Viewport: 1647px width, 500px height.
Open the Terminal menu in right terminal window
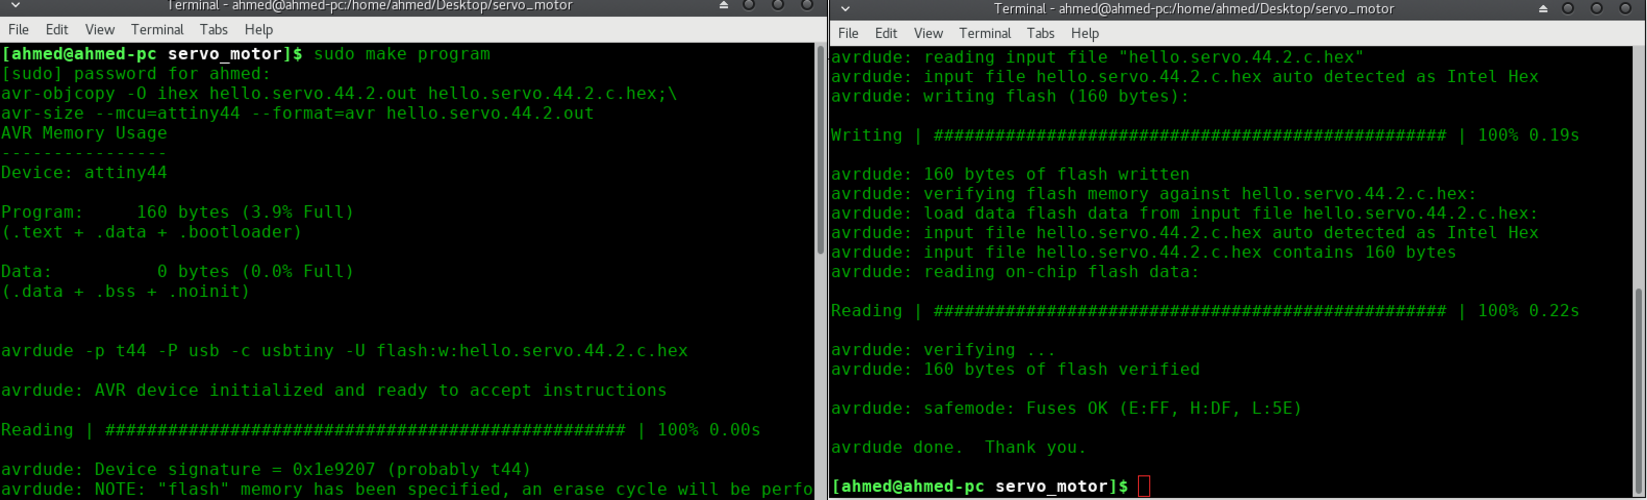pos(986,33)
